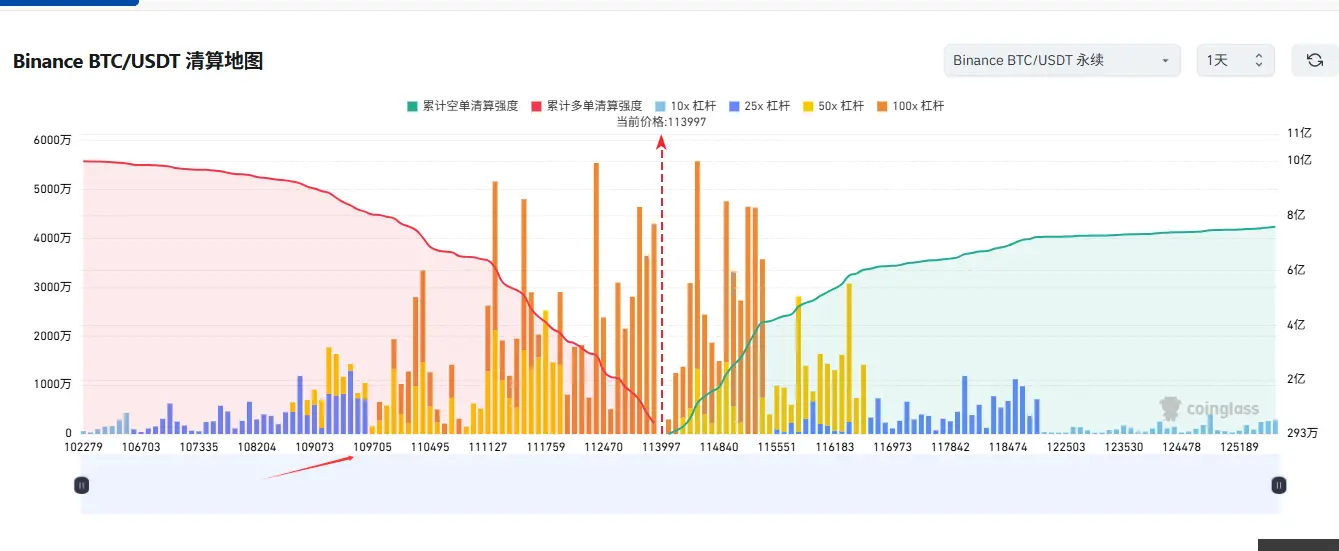1339x551 pixels.
Task: Click x-axis label 115551
Action: coord(777,447)
